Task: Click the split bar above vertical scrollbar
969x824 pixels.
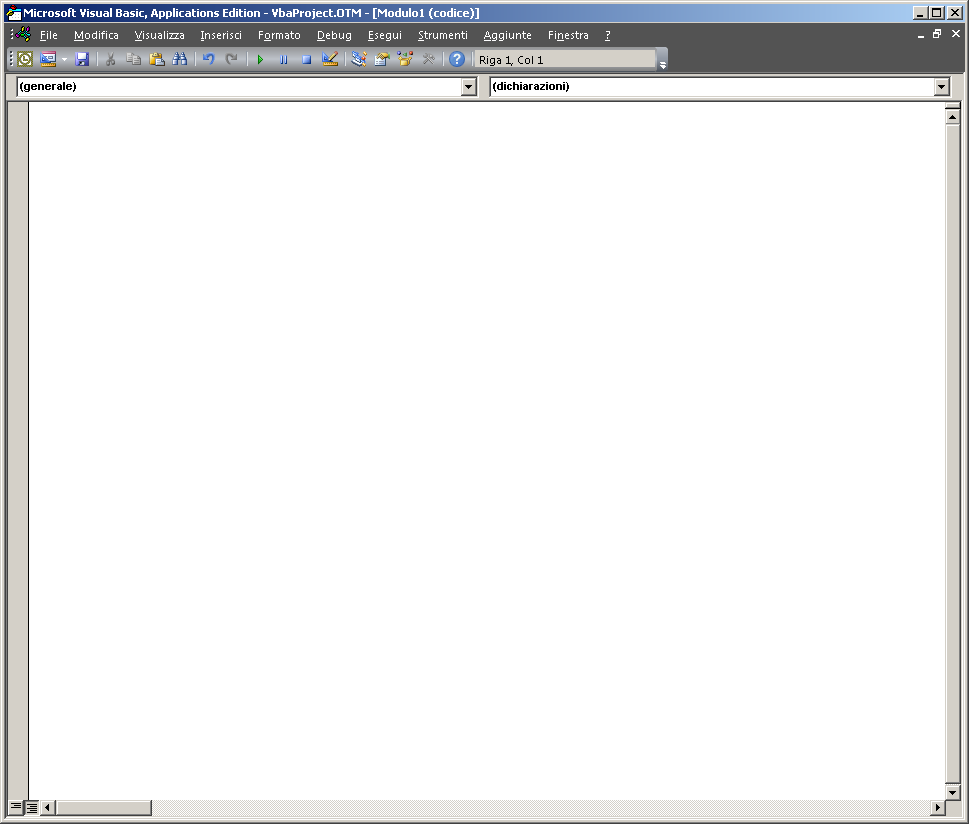Action: coord(952,106)
